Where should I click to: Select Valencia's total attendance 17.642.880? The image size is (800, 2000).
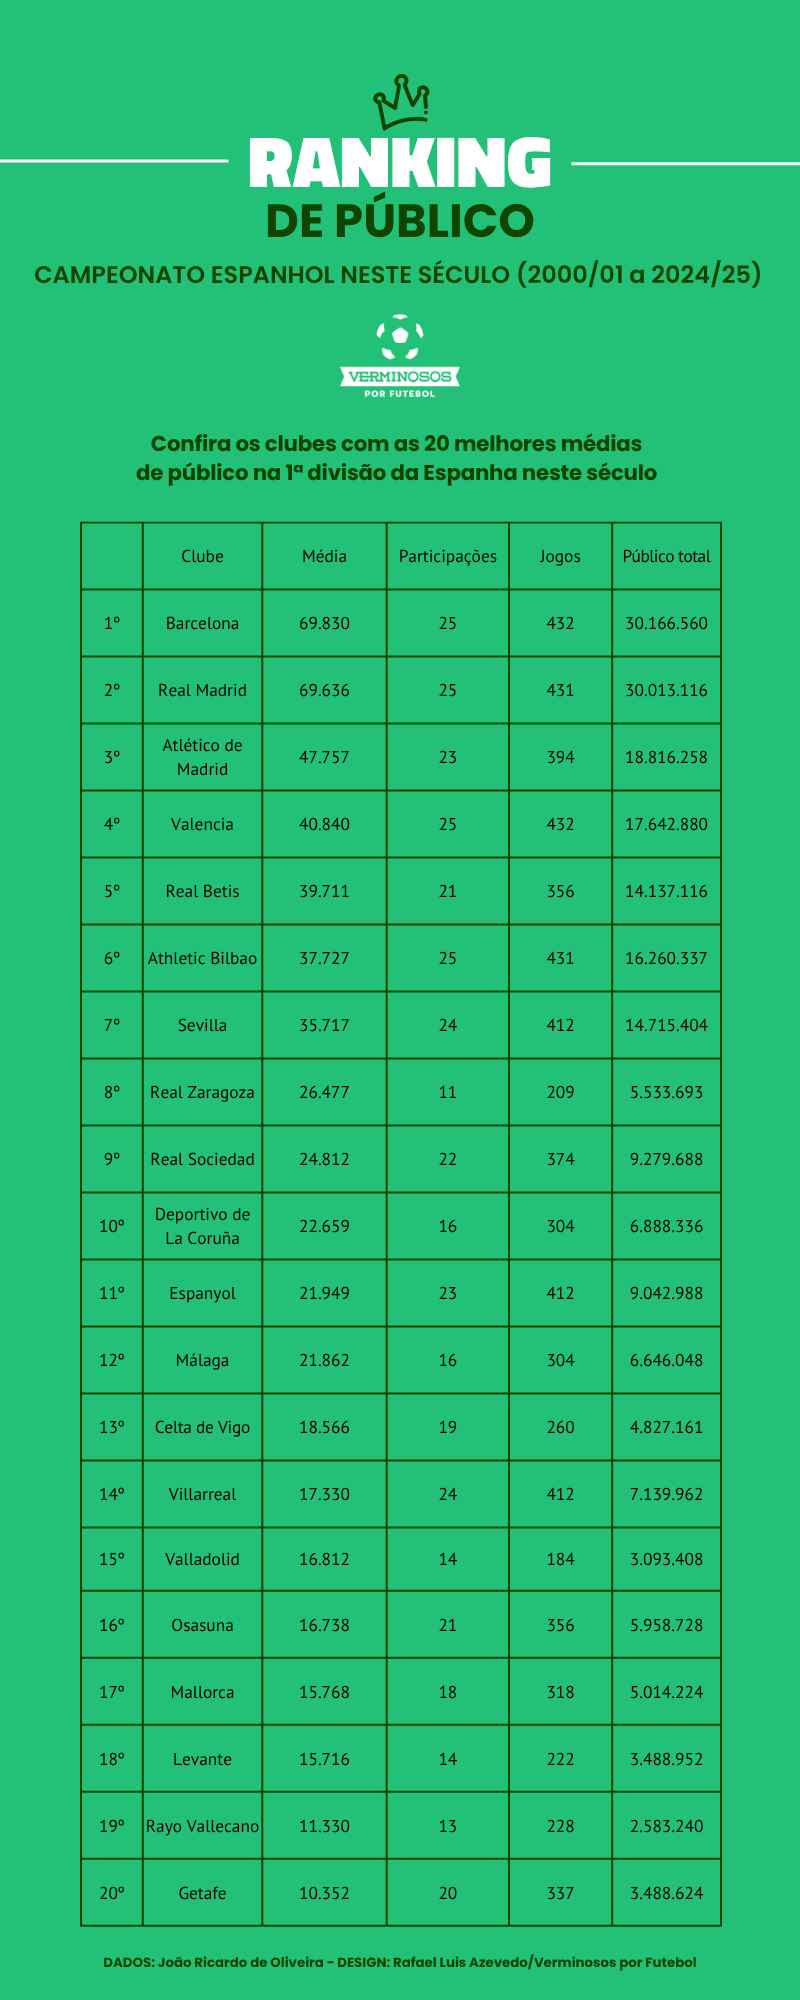pos(666,824)
